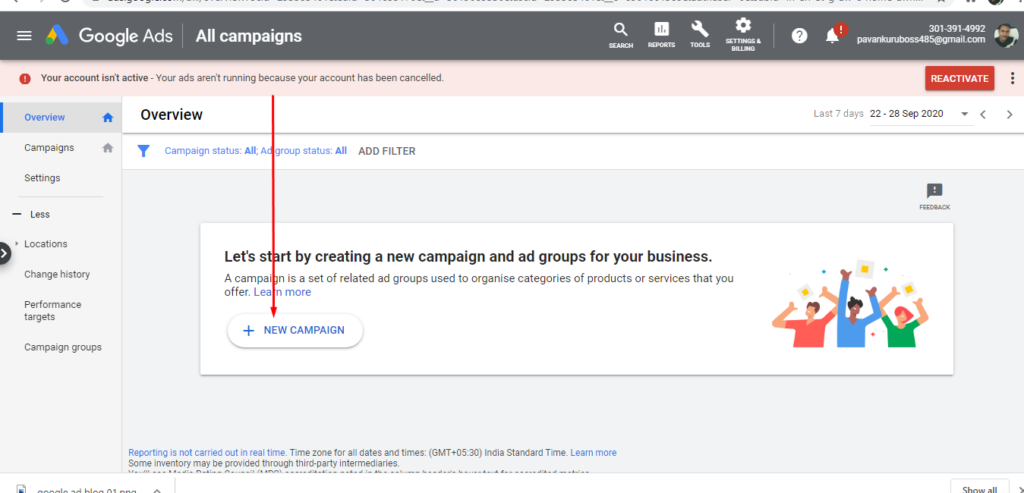The width and height of the screenshot is (1024, 493).
Task: Click the red account alert icon
Action: (x=25, y=78)
